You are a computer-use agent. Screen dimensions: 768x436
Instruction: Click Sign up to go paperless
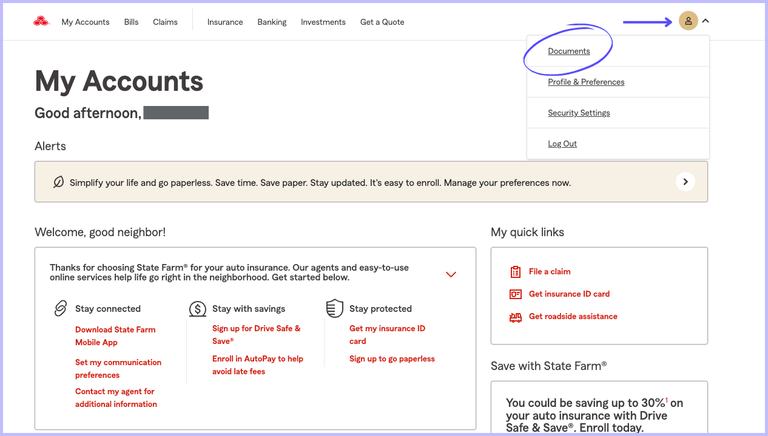click(392, 359)
